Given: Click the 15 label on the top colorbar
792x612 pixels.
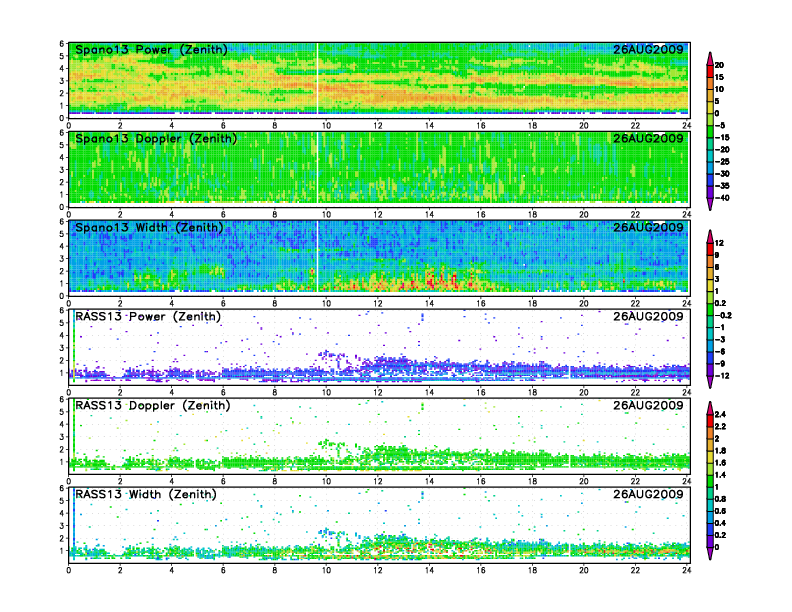Looking at the screenshot, I should coord(719,77).
